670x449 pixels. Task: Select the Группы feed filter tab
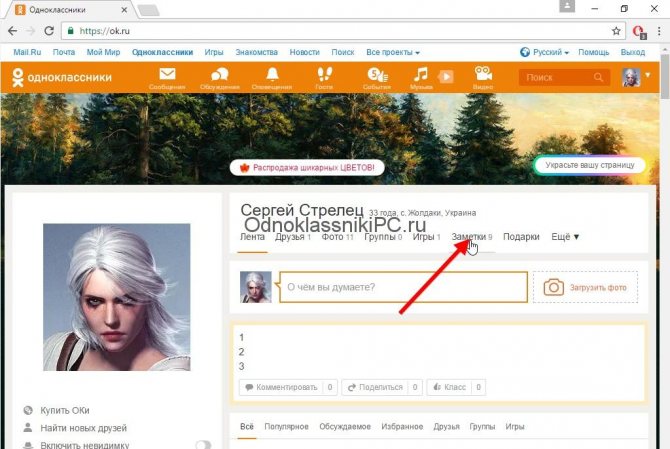482,426
